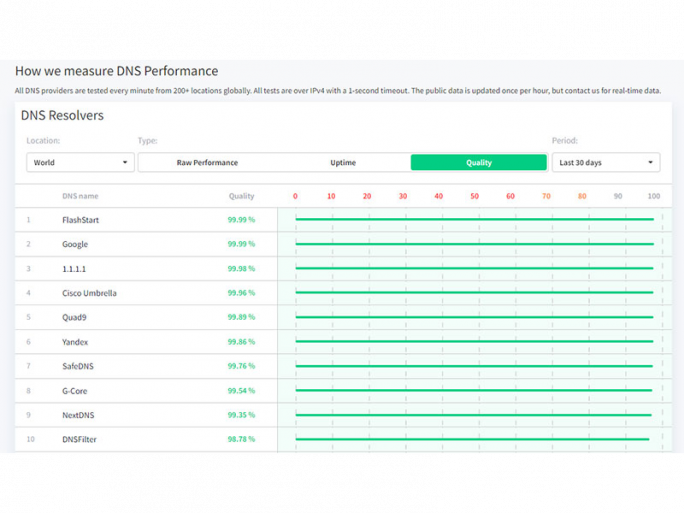Click the 98.78 % quality value
Viewport: 684px width, 513px height.
[x=241, y=439]
